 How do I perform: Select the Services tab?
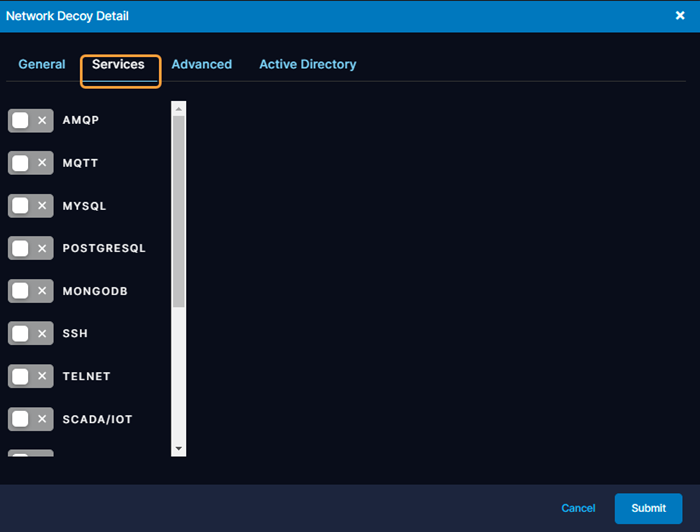coord(118,64)
